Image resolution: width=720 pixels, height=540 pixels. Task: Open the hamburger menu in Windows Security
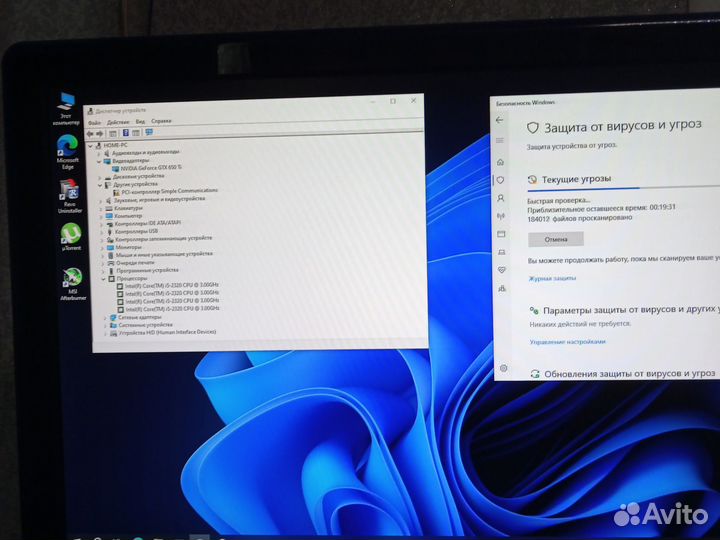(x=500, y=140)
